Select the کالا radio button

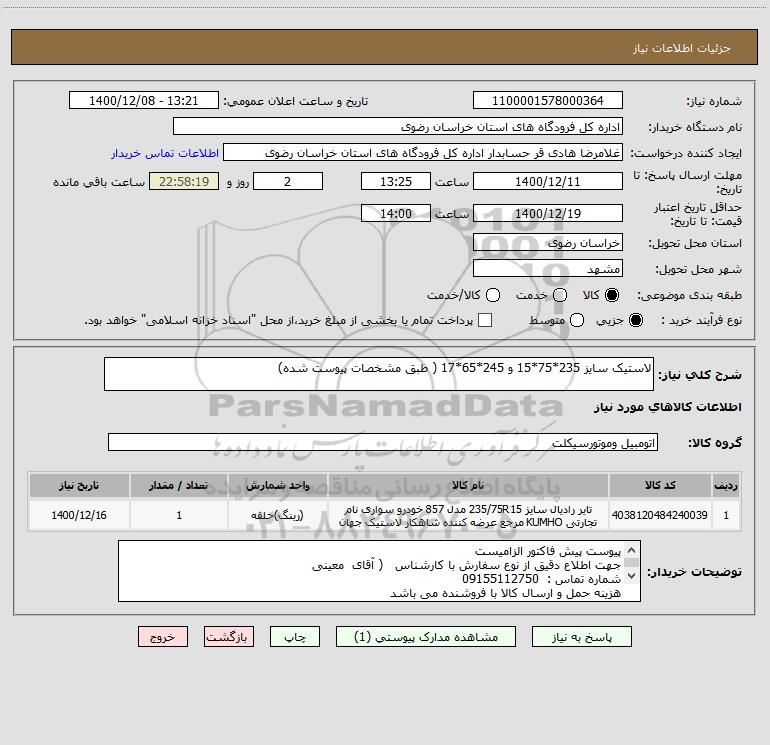[612, 295]
